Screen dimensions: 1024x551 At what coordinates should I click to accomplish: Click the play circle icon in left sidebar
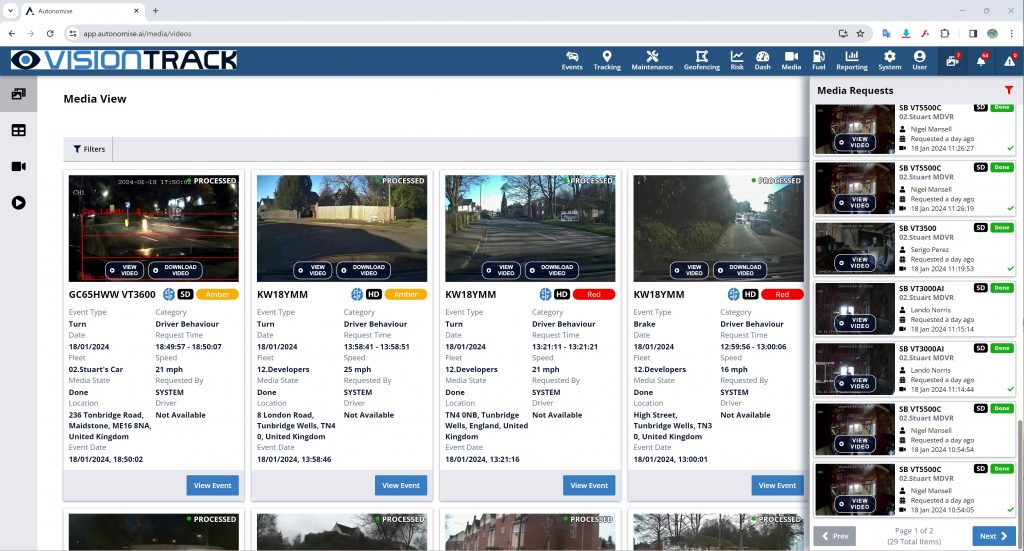(18, 202)
